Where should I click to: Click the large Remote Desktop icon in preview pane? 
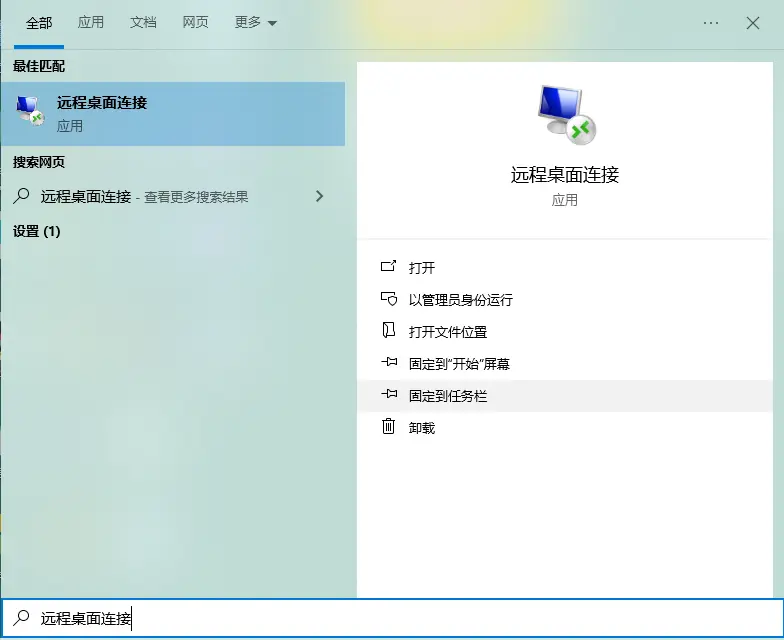565,113
